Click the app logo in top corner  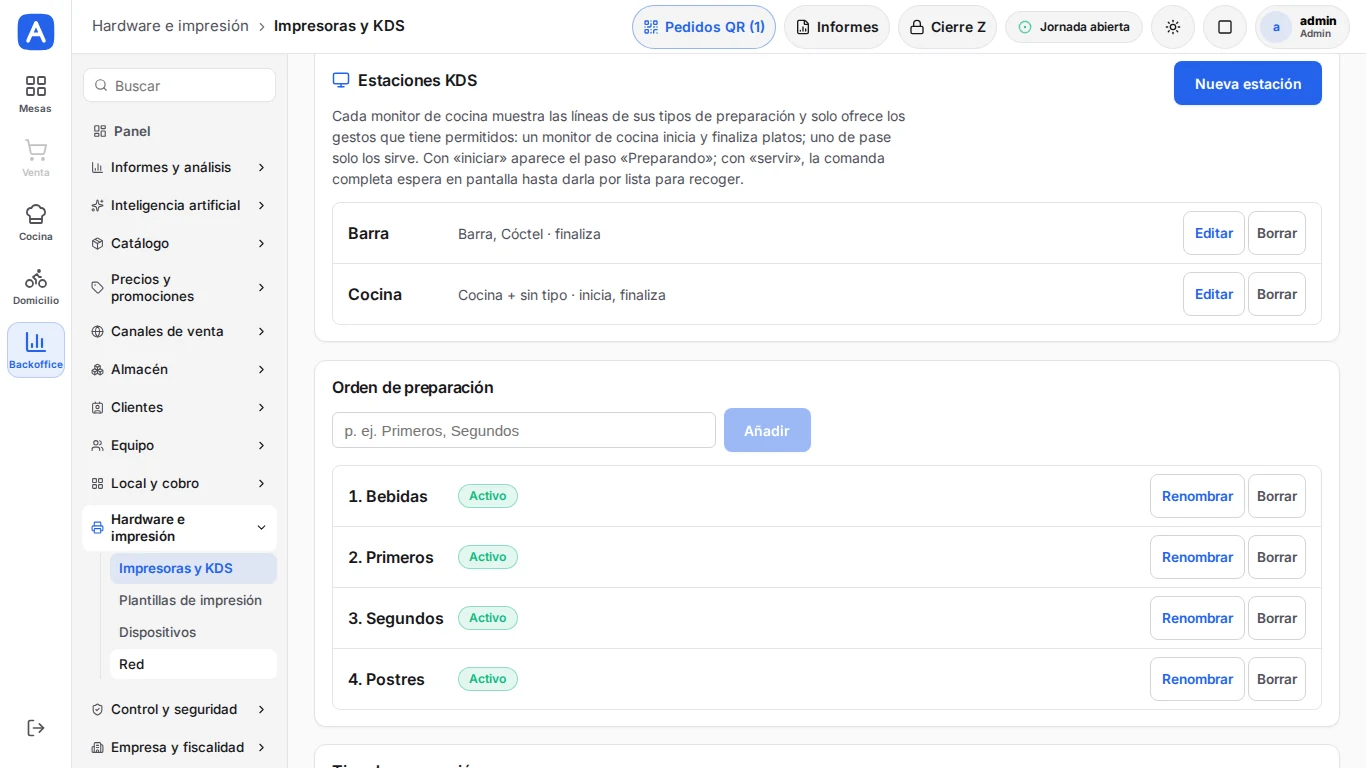36,32
